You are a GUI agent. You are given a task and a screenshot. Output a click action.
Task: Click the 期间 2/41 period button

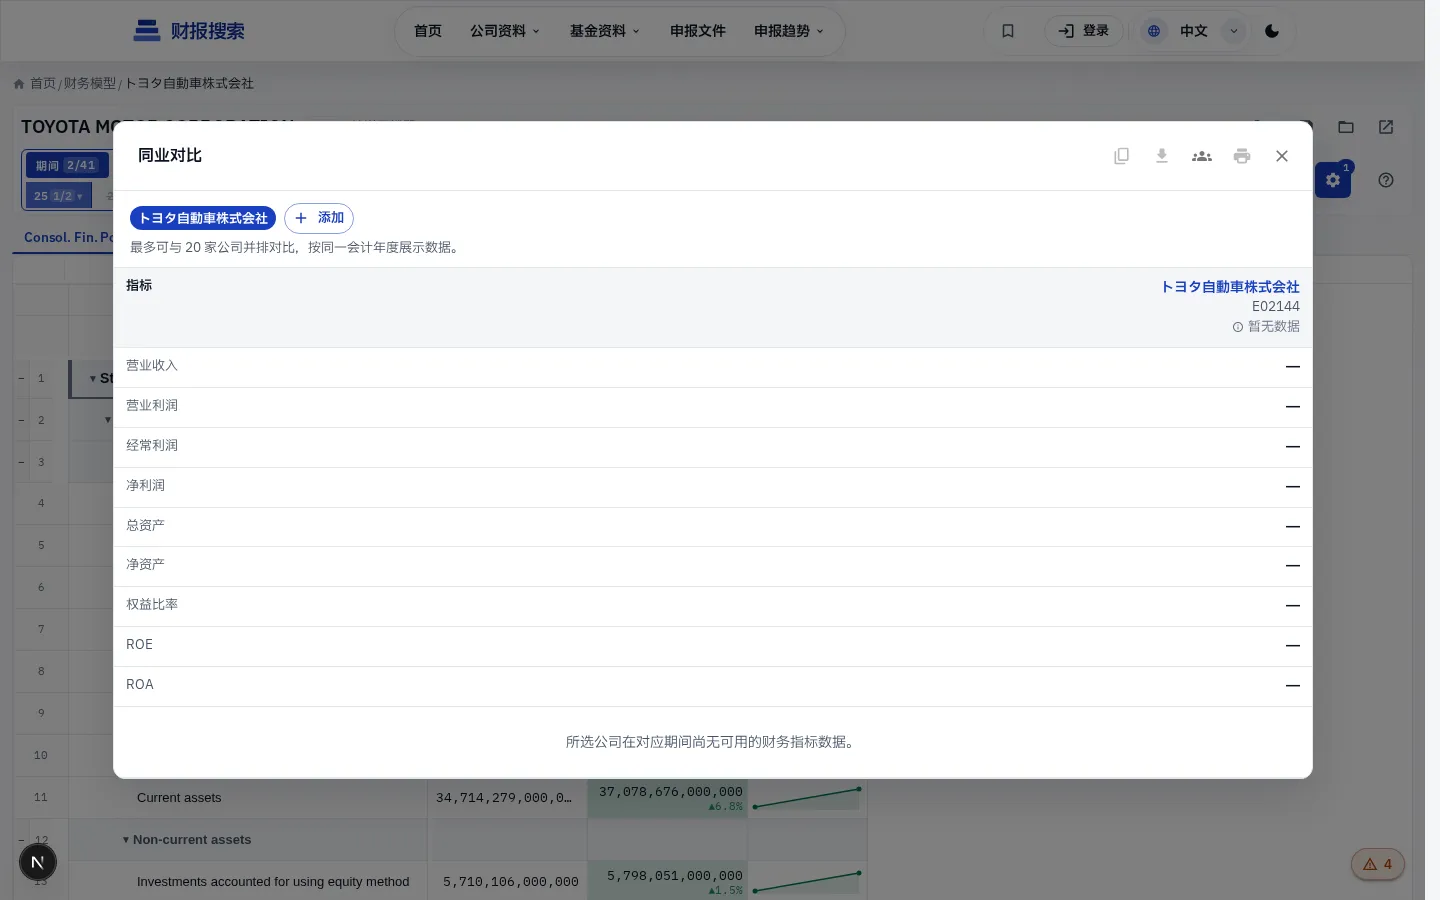tap(67, 166)
